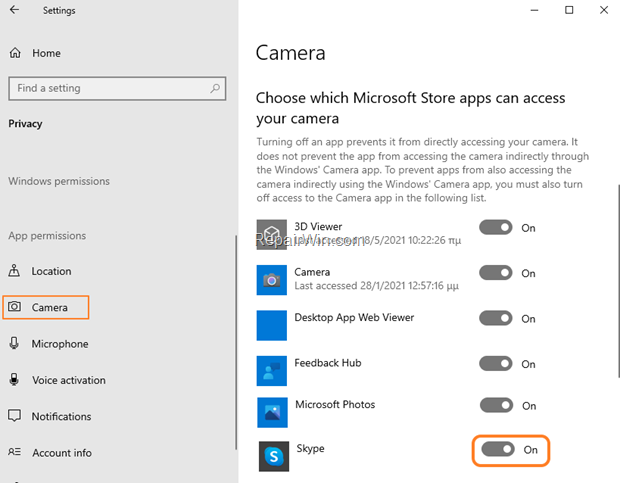Click the 3D Viewer name text
This screenshot has width=620, height=483.
318,226
